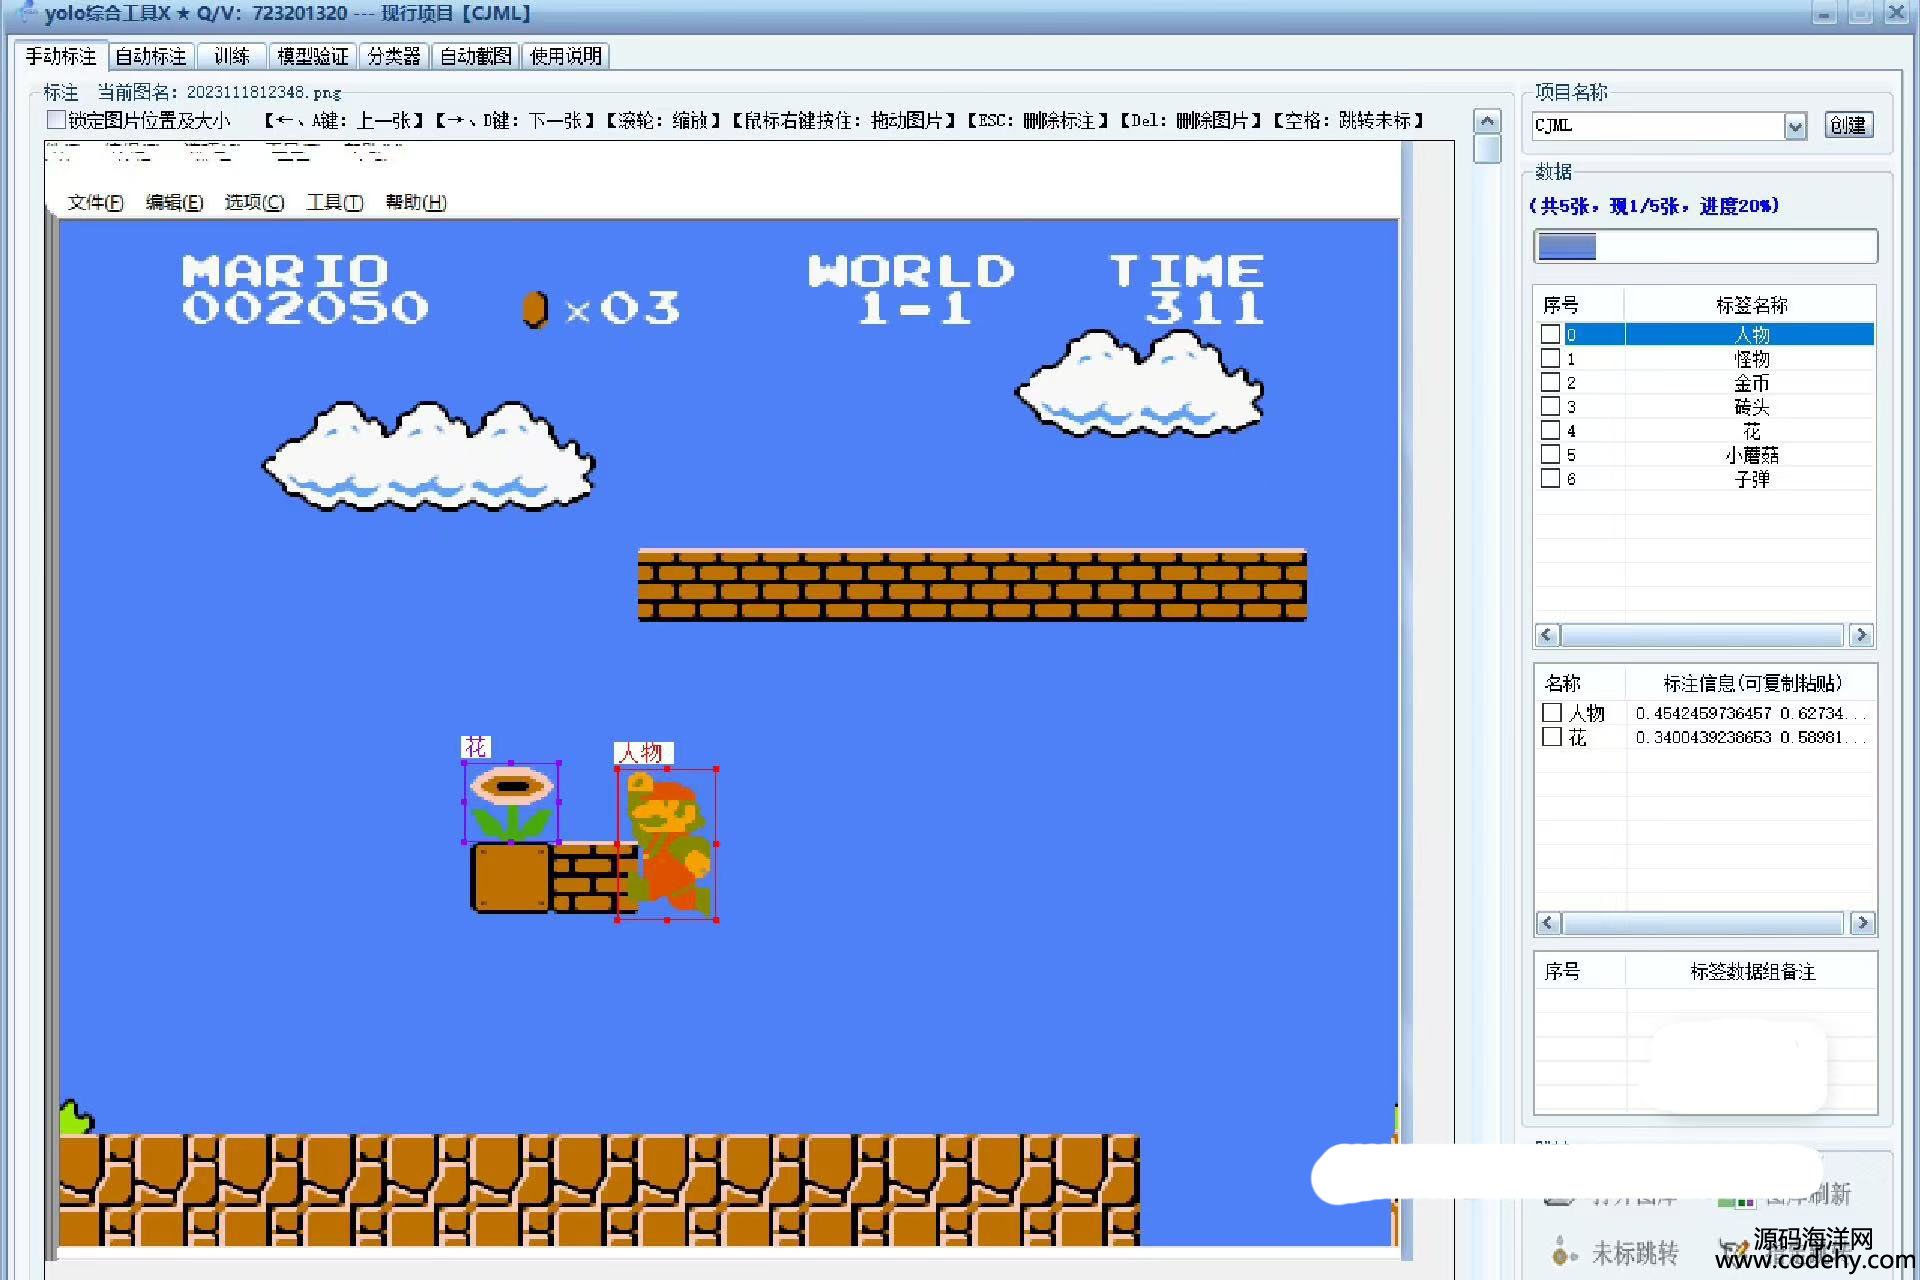Open the 分类器 tab
The image size is (1920, 1280).
393,56
